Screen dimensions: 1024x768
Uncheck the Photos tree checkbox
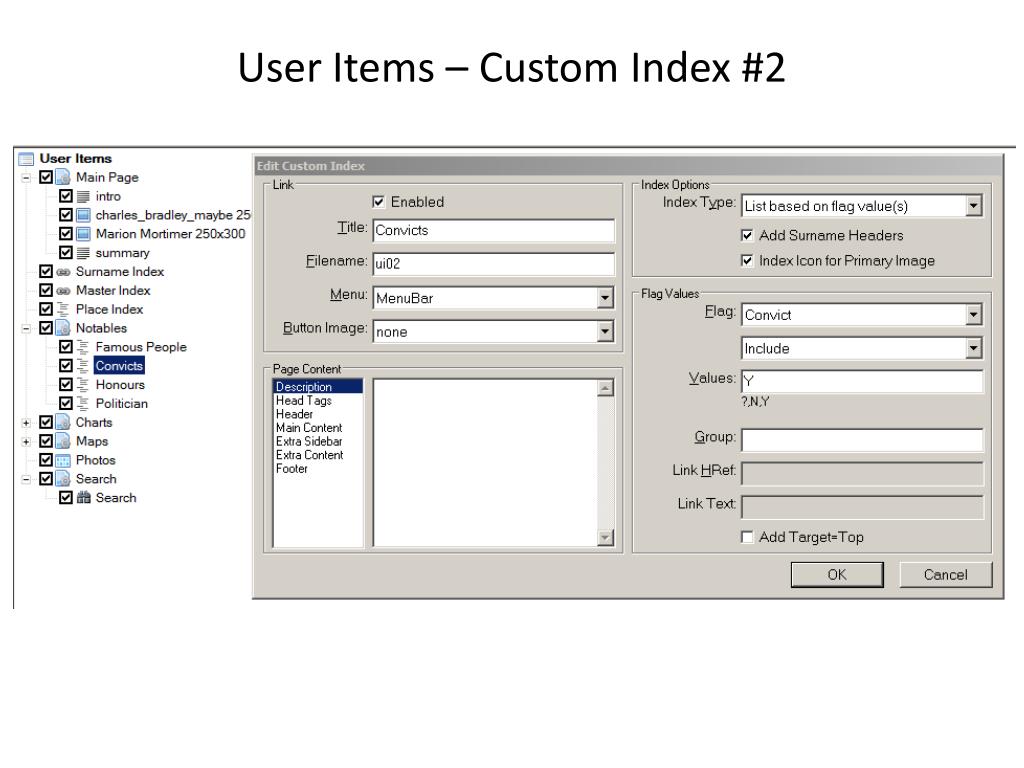[x=46, y=460]
